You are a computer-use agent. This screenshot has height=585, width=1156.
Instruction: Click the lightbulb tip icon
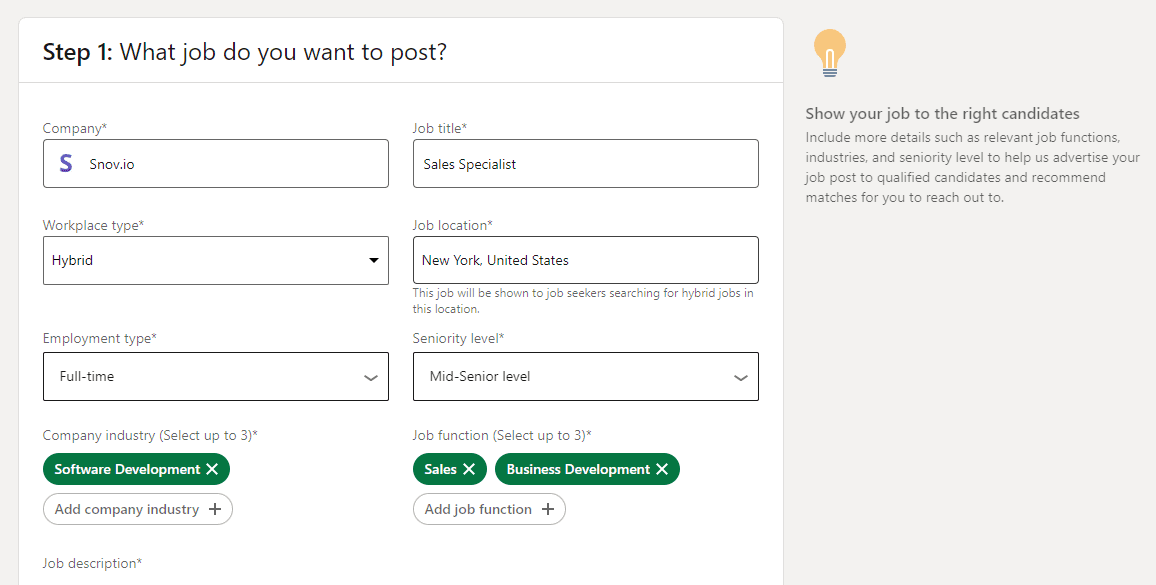coord(829,53)
